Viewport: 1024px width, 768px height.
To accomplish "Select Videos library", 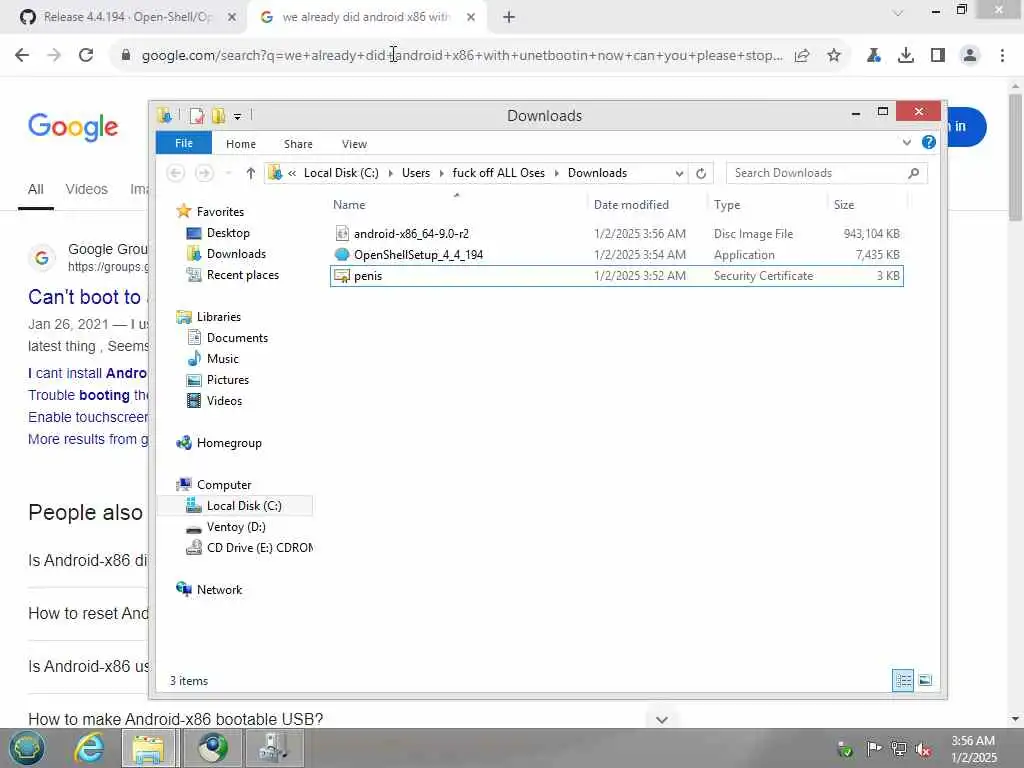I will 224,400.
